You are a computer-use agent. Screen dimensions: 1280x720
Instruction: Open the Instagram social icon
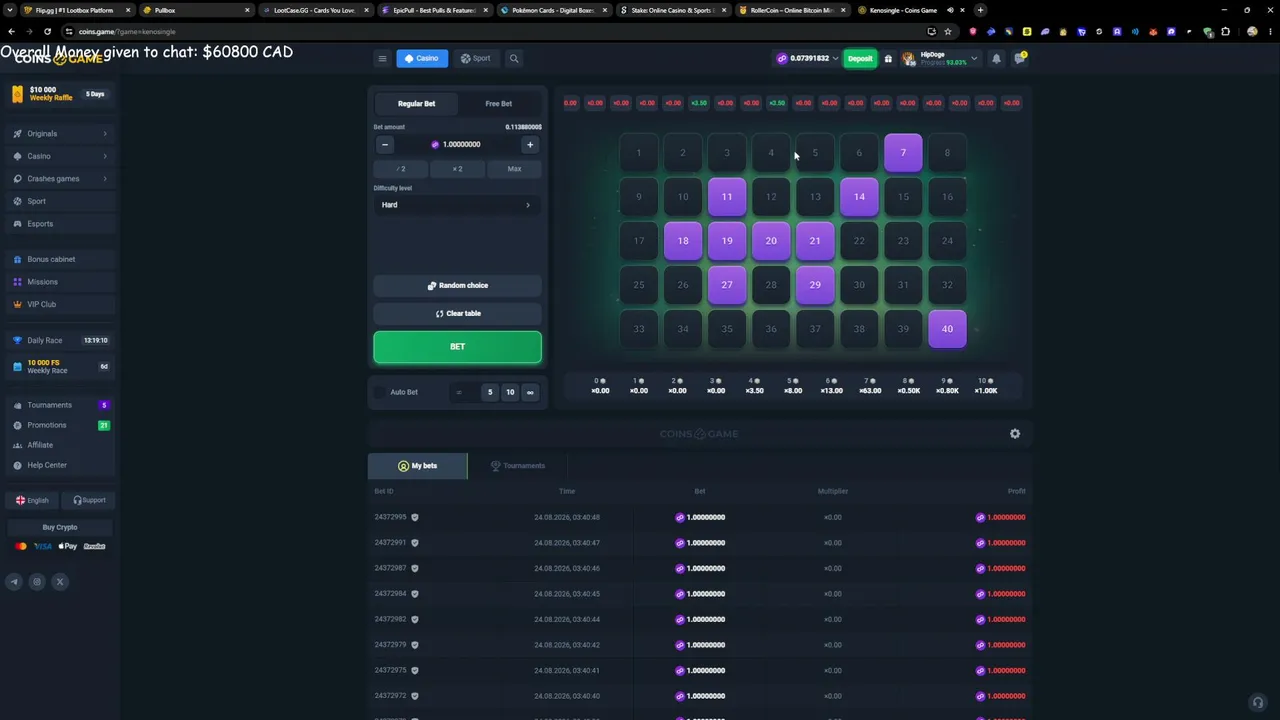pos(37,581)
